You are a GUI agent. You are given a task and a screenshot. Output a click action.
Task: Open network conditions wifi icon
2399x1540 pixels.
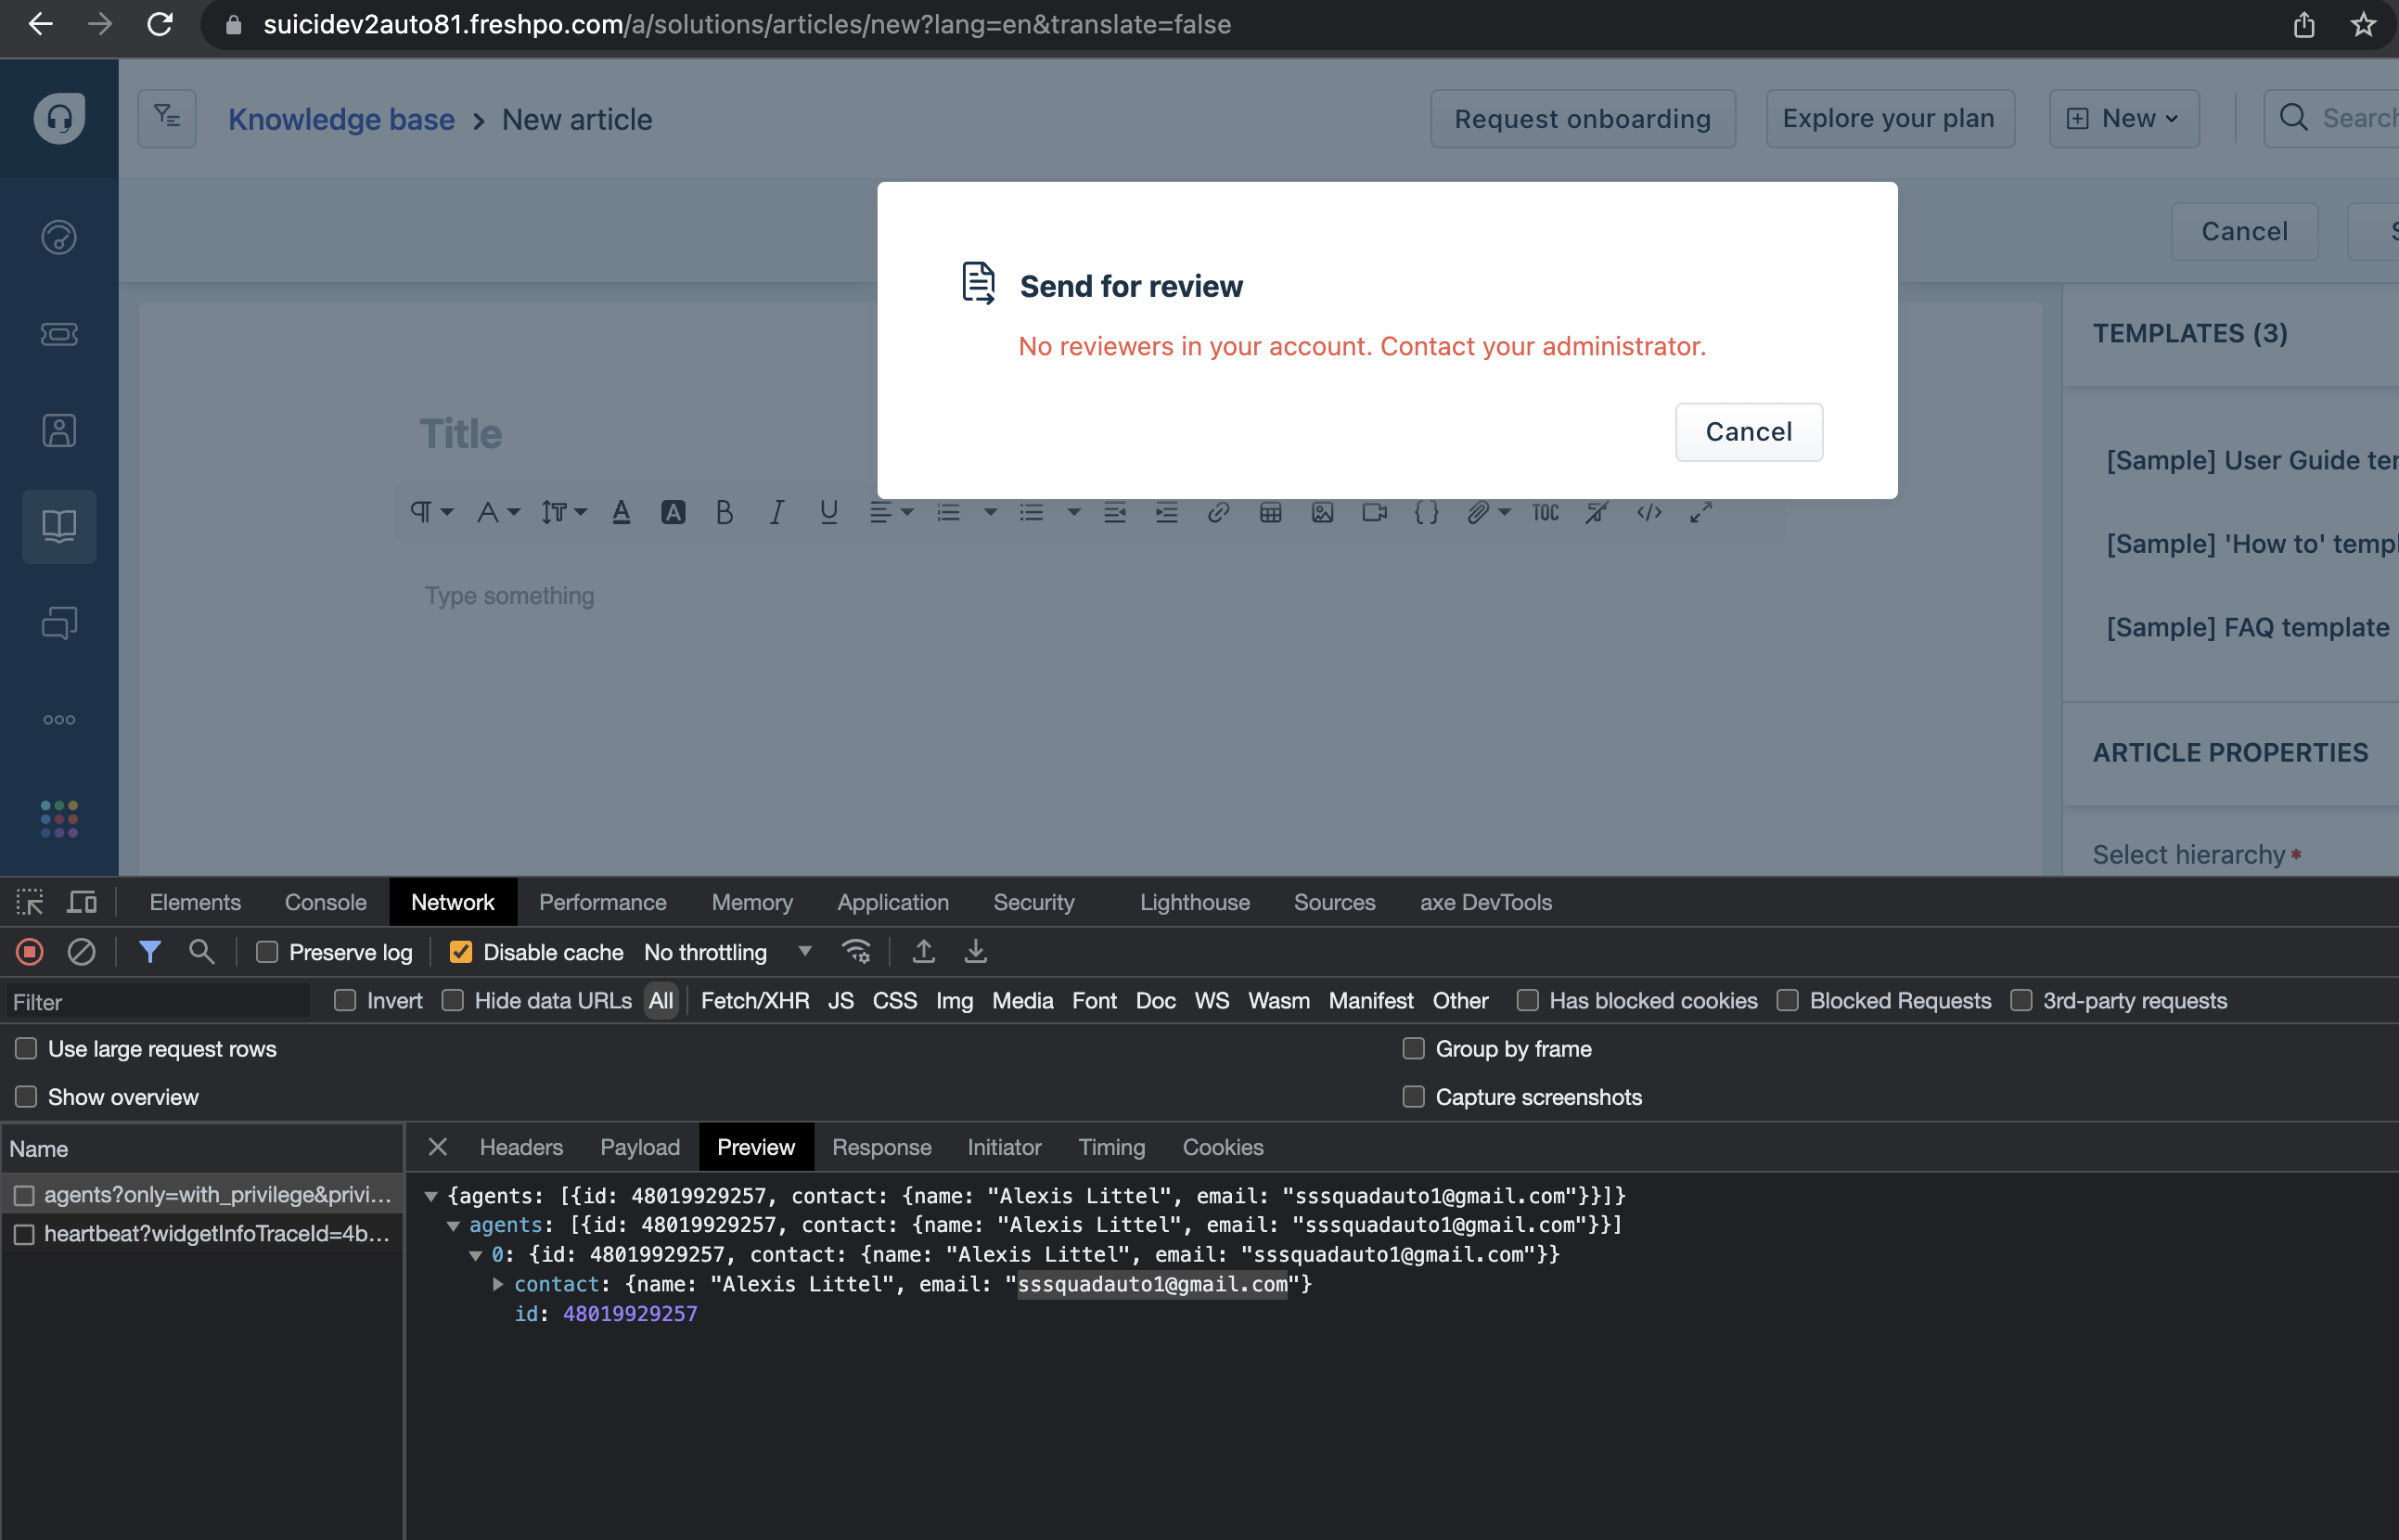tap(856, 952)
